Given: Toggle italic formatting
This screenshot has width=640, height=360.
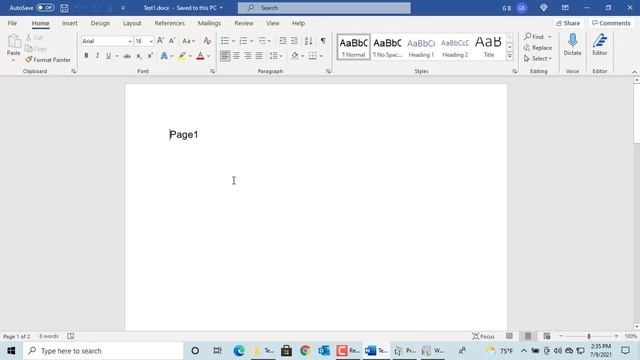Looking at the screenshot, I should point(97,56).
